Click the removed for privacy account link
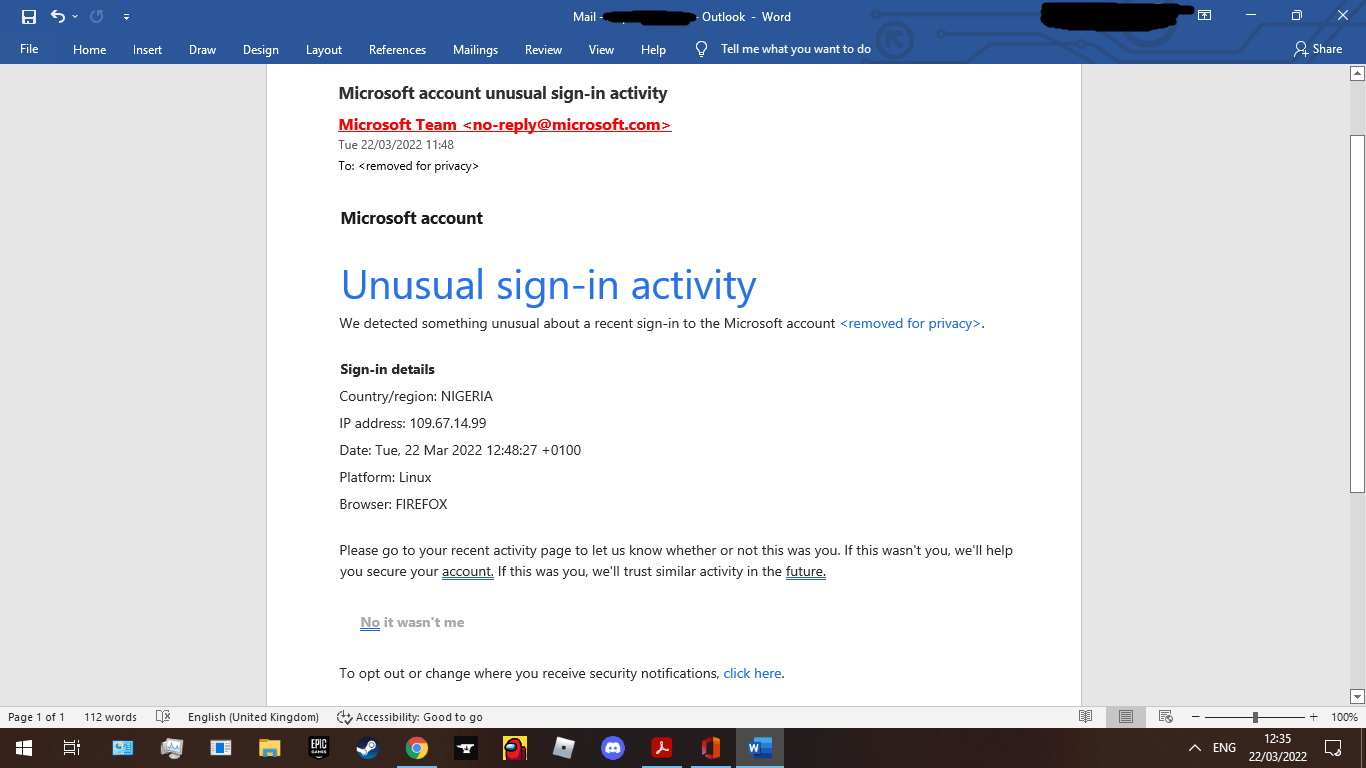1366x768 pixels. click(910, 323)
